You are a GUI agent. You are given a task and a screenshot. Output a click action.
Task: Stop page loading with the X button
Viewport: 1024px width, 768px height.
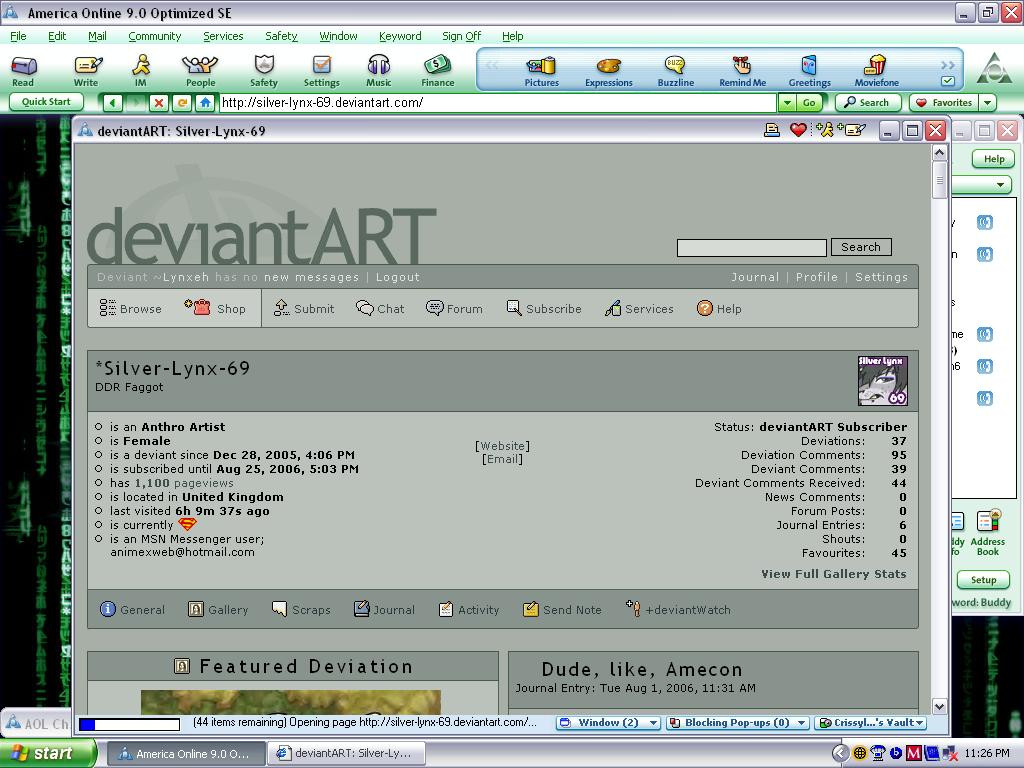coord(158,103)
